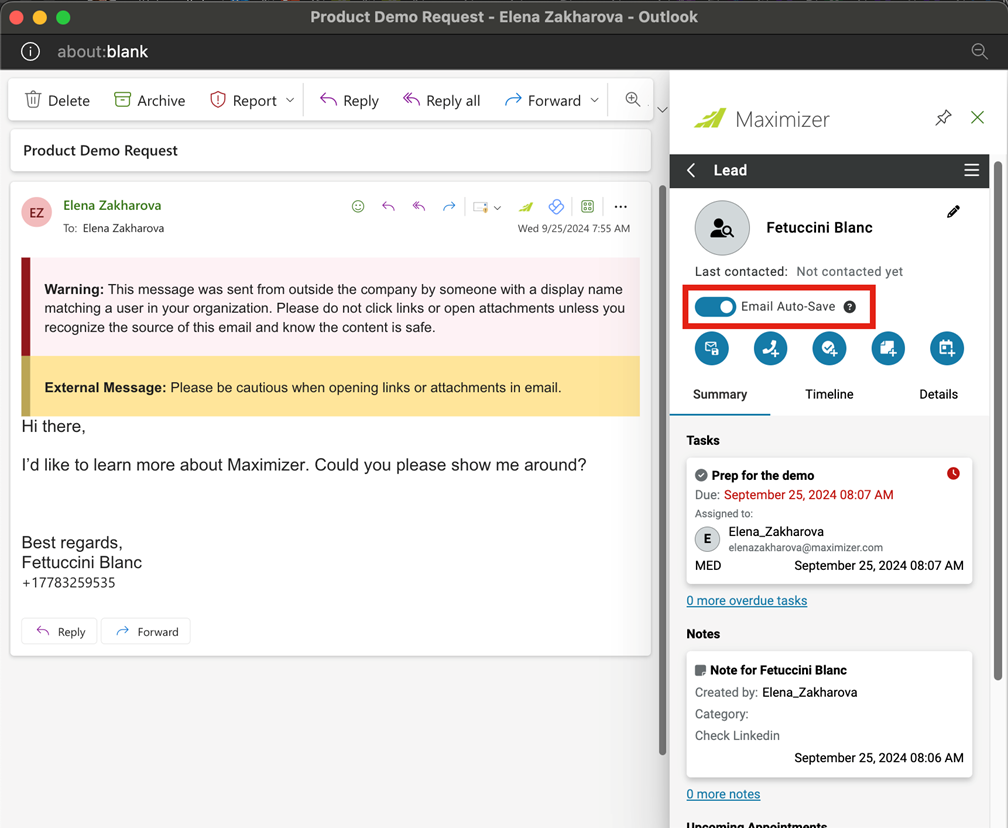
Task: Click the 0 more overdue tasks link
Action: pyautogui.click(x=746, y=600)
